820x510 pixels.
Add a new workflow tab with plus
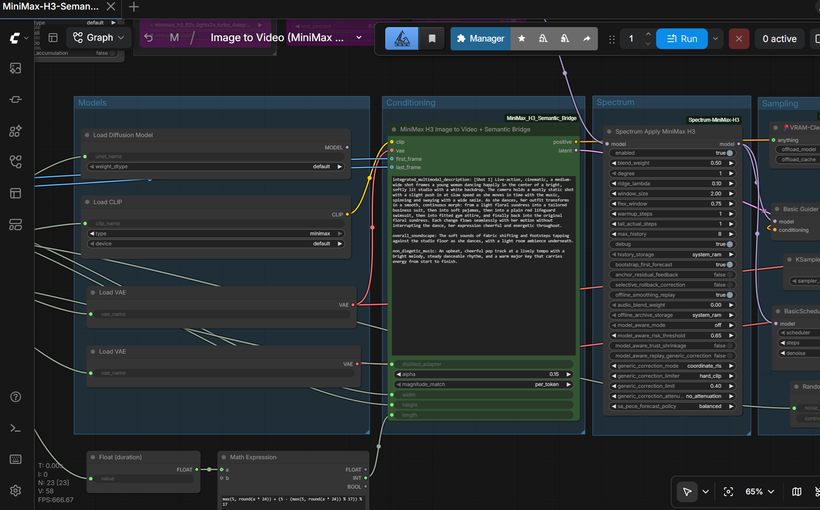click(134, 7)
